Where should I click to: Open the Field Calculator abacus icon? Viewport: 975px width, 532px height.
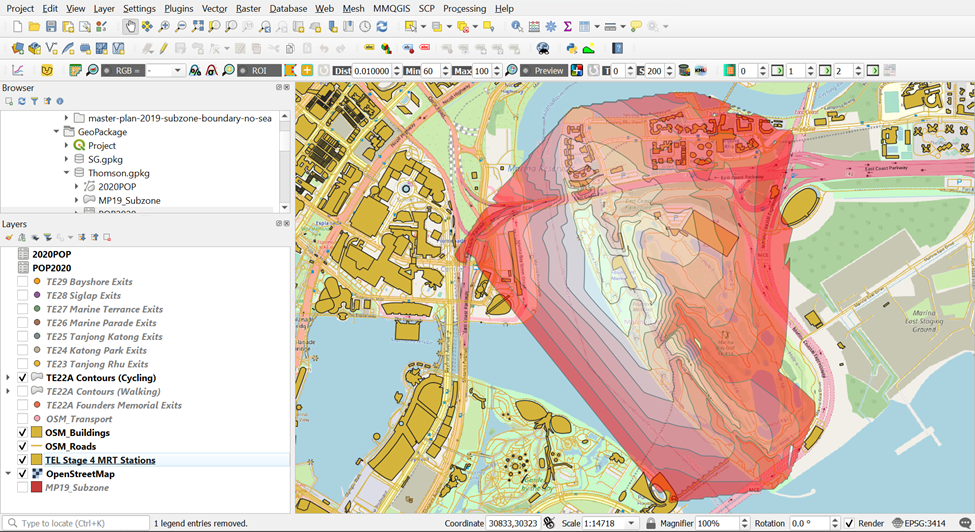point(533,27)
